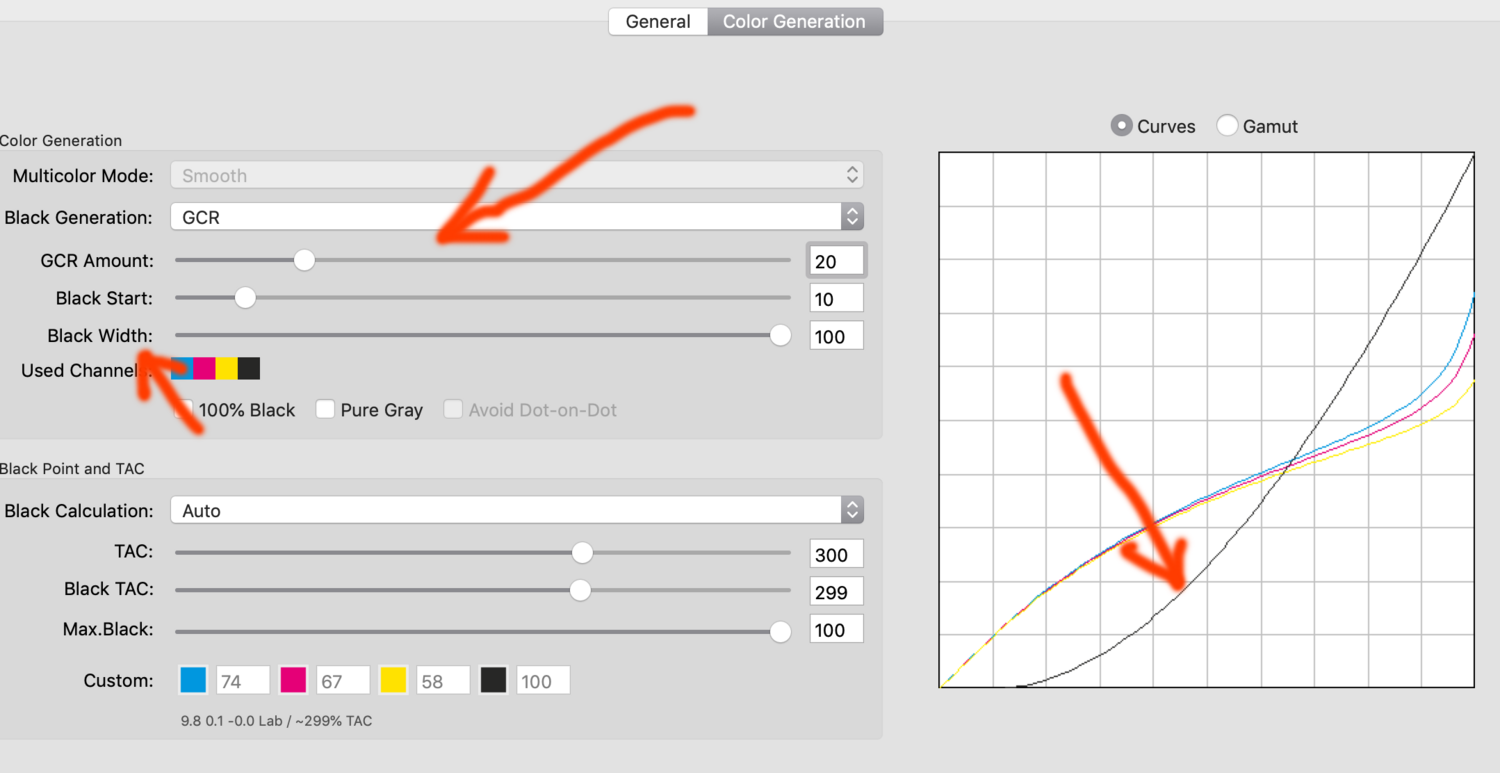Click the magenta Custom color swatch

pyautogui.click(x=293, y=681)
